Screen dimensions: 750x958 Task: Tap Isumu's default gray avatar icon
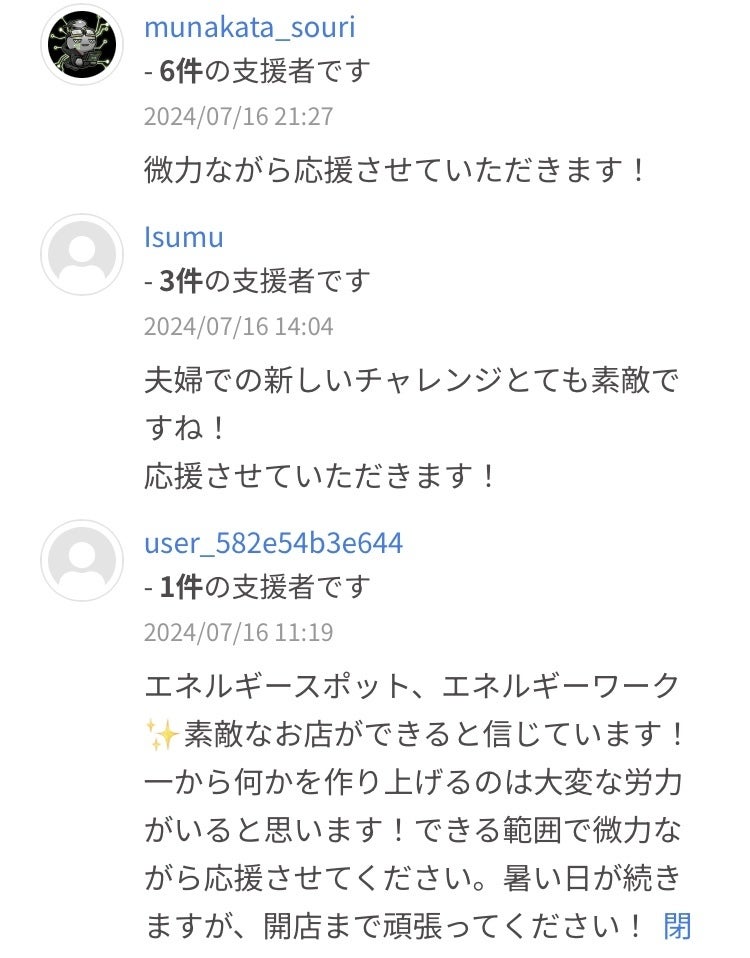point(82,254)
